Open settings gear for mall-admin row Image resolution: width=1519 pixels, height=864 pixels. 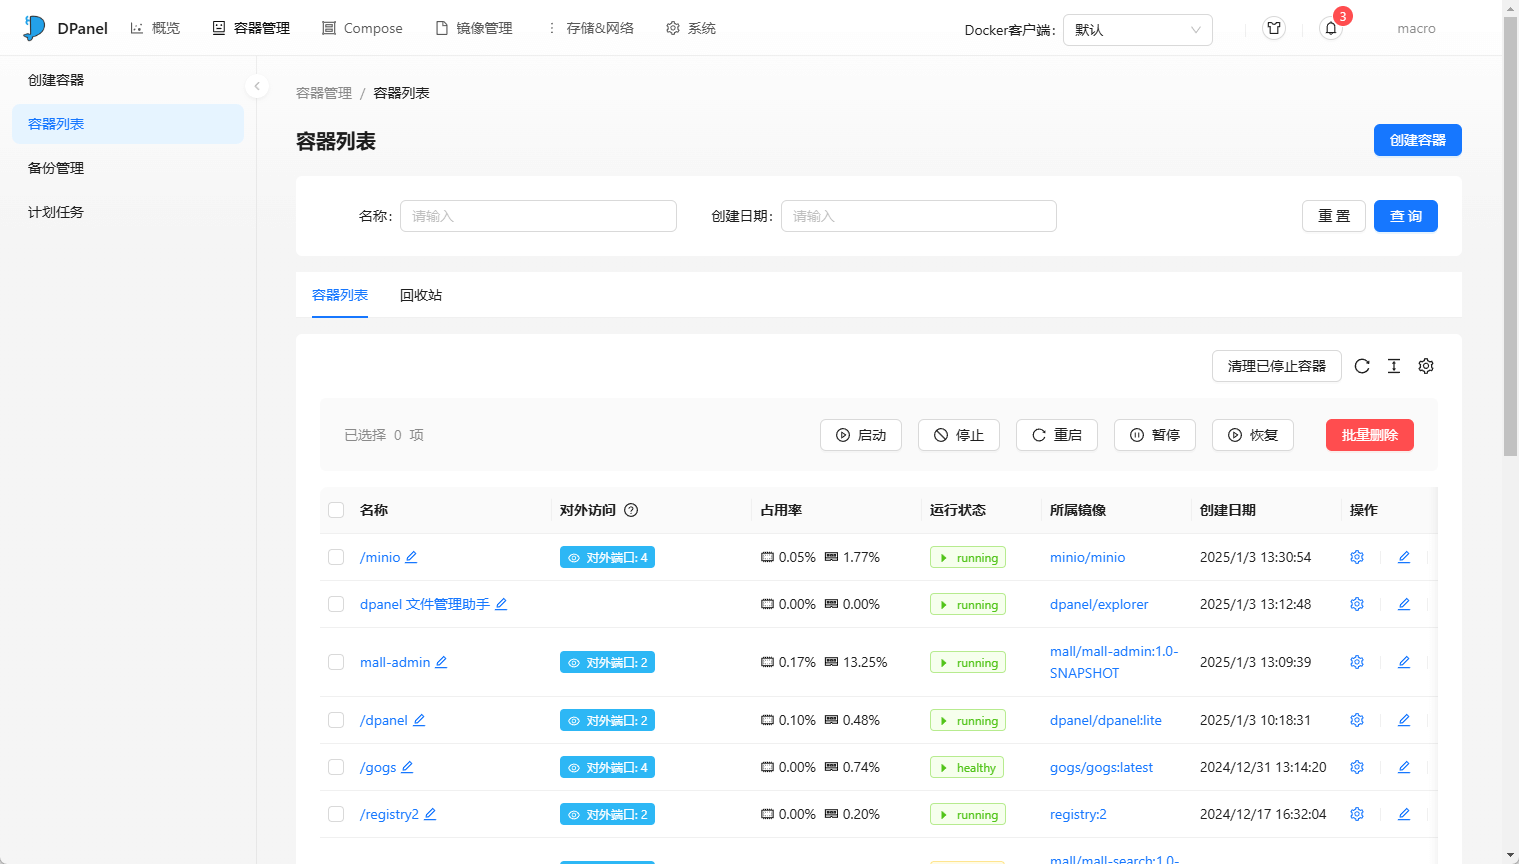[x=1357, y=662]
